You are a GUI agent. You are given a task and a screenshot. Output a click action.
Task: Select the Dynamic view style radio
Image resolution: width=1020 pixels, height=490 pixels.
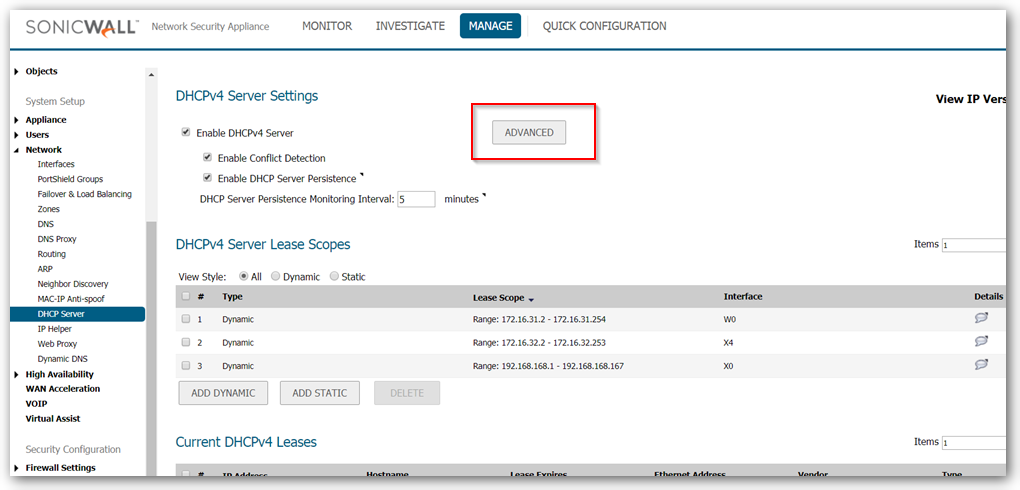pyautogui.click(x=276, y=276)
